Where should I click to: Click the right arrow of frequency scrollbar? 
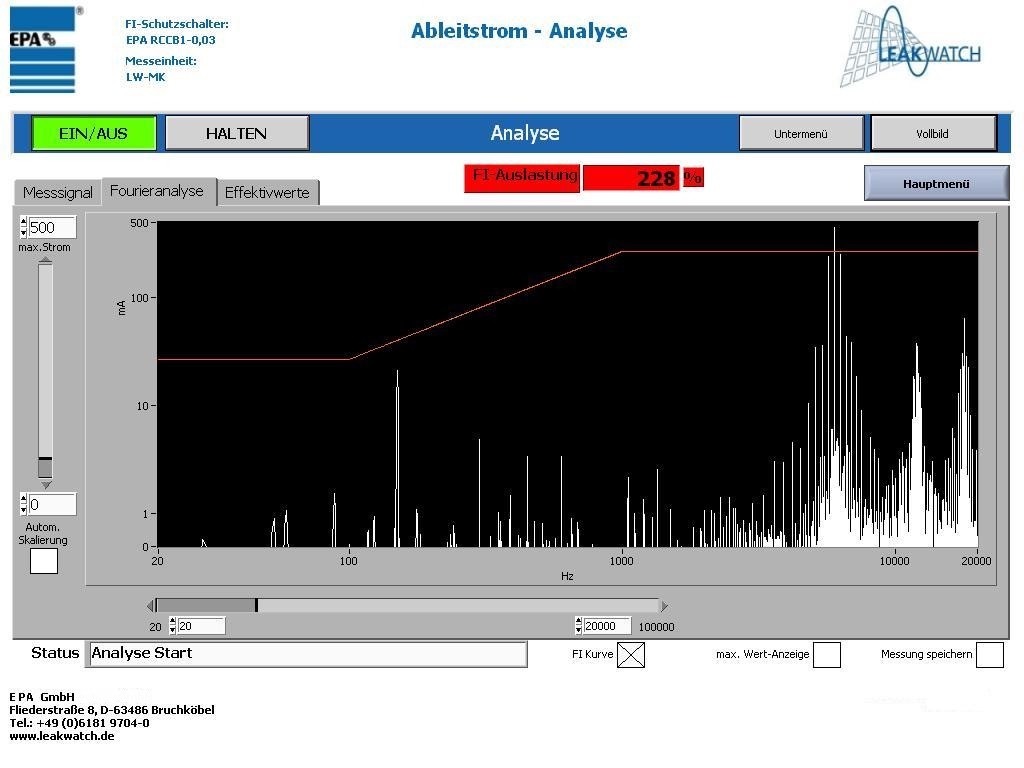[x=665, y=605]
